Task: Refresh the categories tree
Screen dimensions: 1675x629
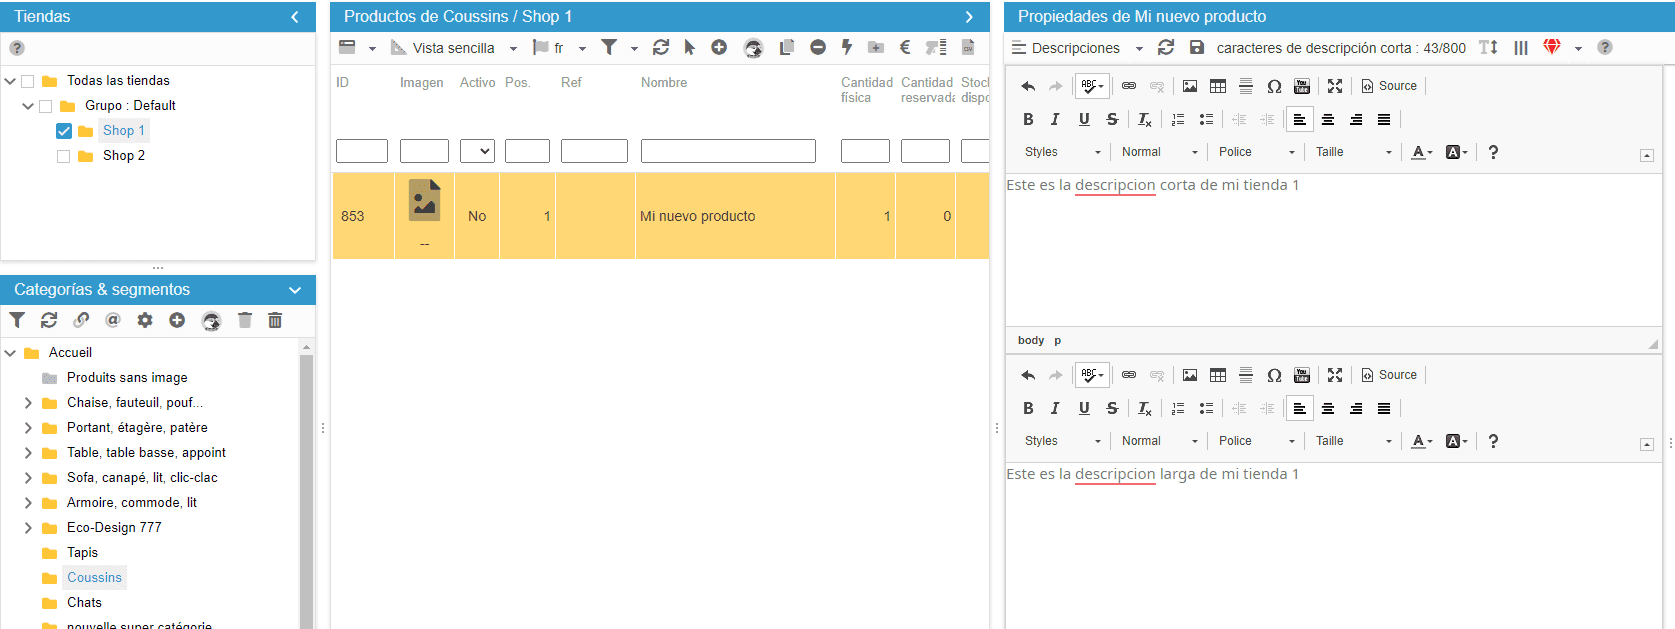Action: pos(49,320)
